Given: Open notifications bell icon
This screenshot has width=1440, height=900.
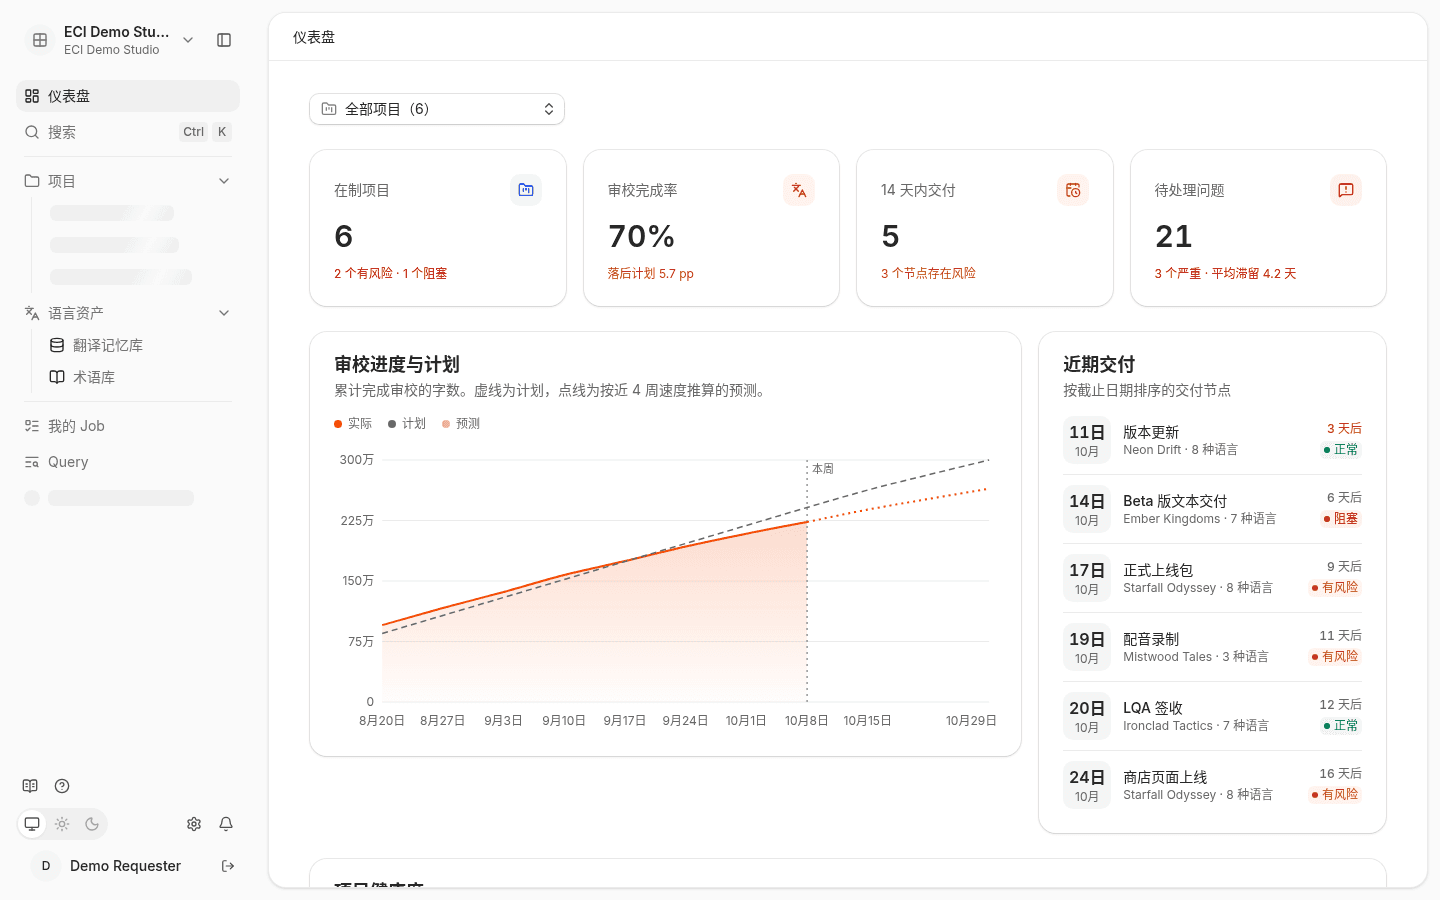Looking at the screenshot, I should pyautogui.click(x=226, y=824).
